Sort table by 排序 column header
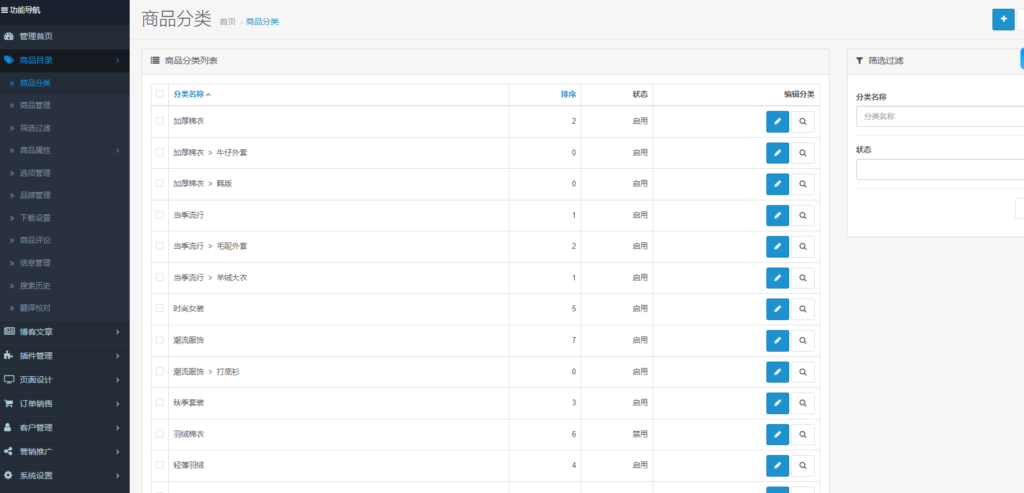This screenshot has width=1024, height=493. (567, 94)
